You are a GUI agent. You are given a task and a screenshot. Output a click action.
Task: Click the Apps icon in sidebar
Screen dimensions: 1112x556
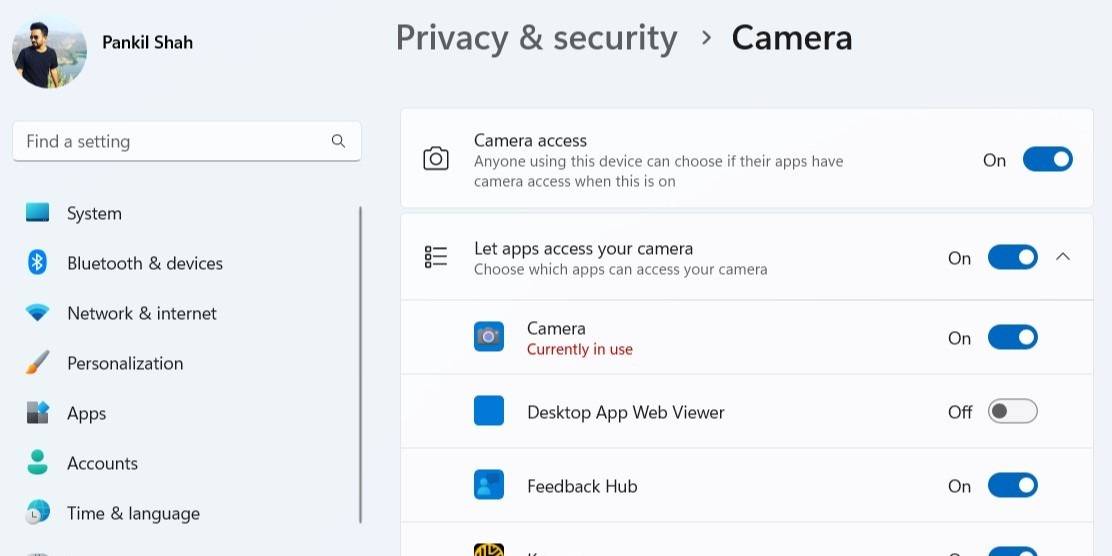pyautogui.click(x=38, y=413)
